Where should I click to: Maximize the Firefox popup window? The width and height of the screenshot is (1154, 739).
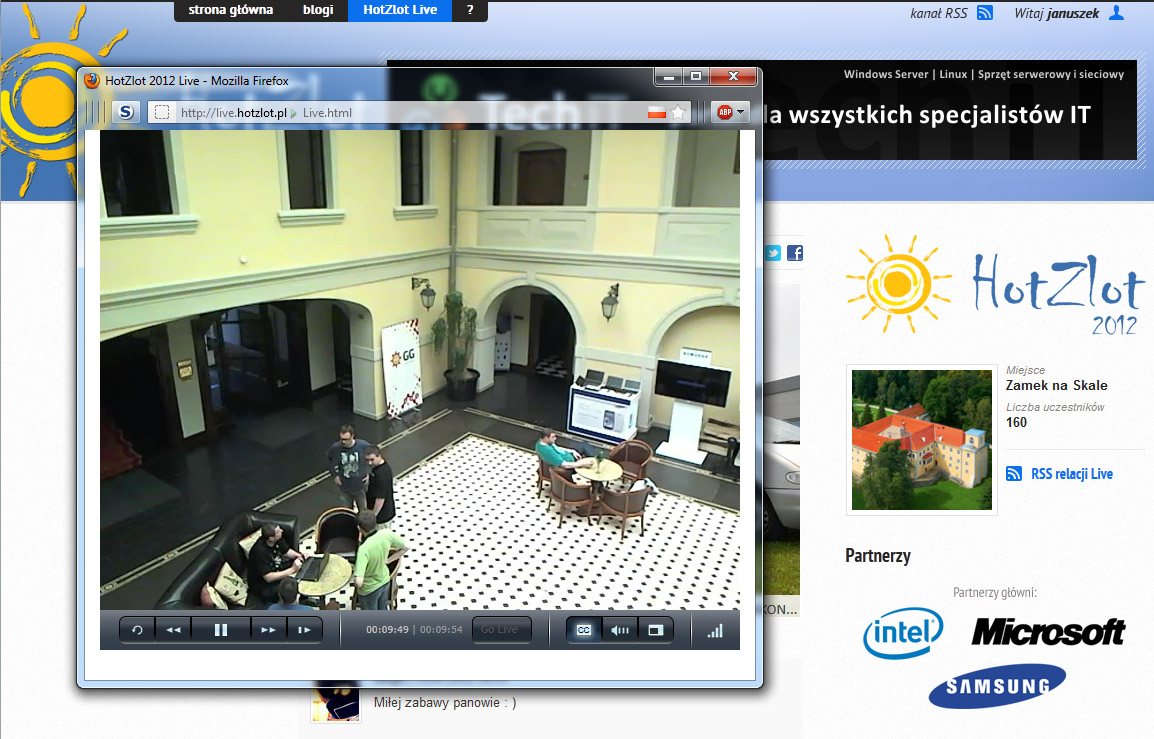pos(695,76)
